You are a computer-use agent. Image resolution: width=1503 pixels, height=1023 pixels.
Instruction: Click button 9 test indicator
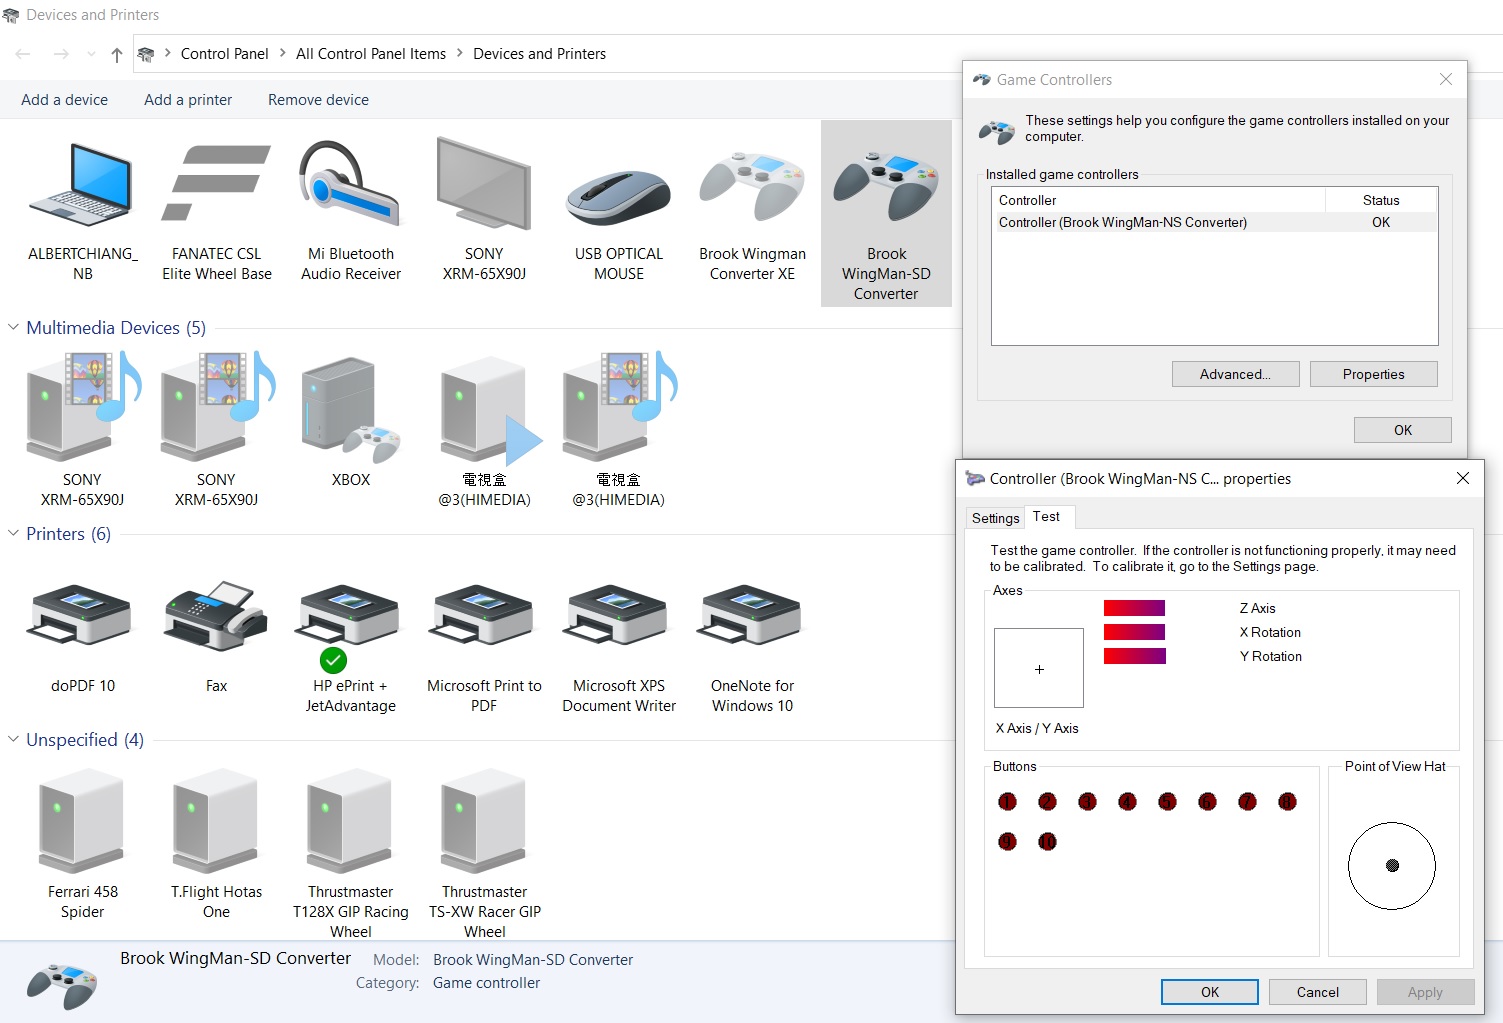click(x=1007, y=841)
